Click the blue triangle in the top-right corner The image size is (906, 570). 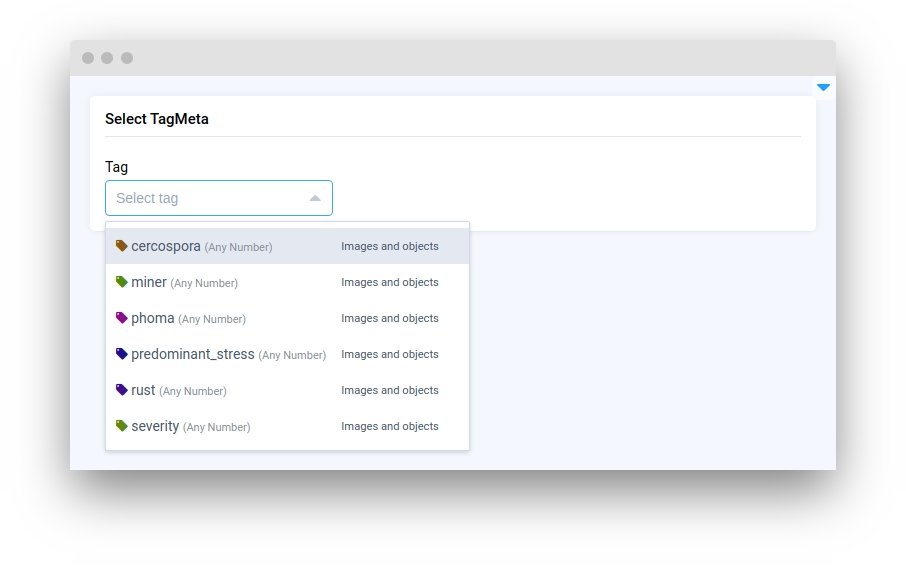click(x=823, y=88)
